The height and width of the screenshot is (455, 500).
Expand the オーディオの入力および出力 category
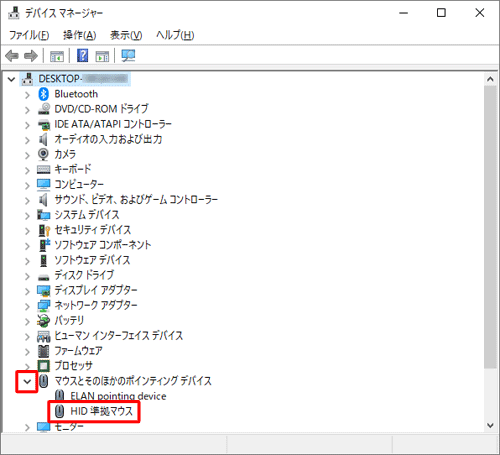(27, 140)
